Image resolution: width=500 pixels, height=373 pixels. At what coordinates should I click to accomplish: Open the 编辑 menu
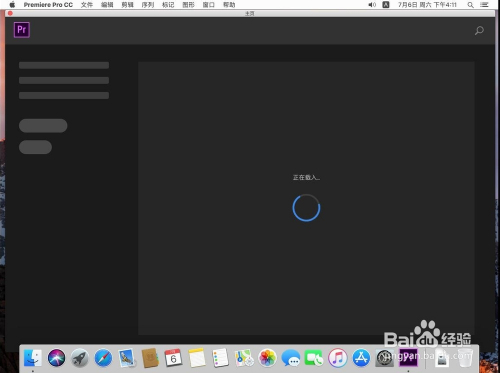click(107, 5)
